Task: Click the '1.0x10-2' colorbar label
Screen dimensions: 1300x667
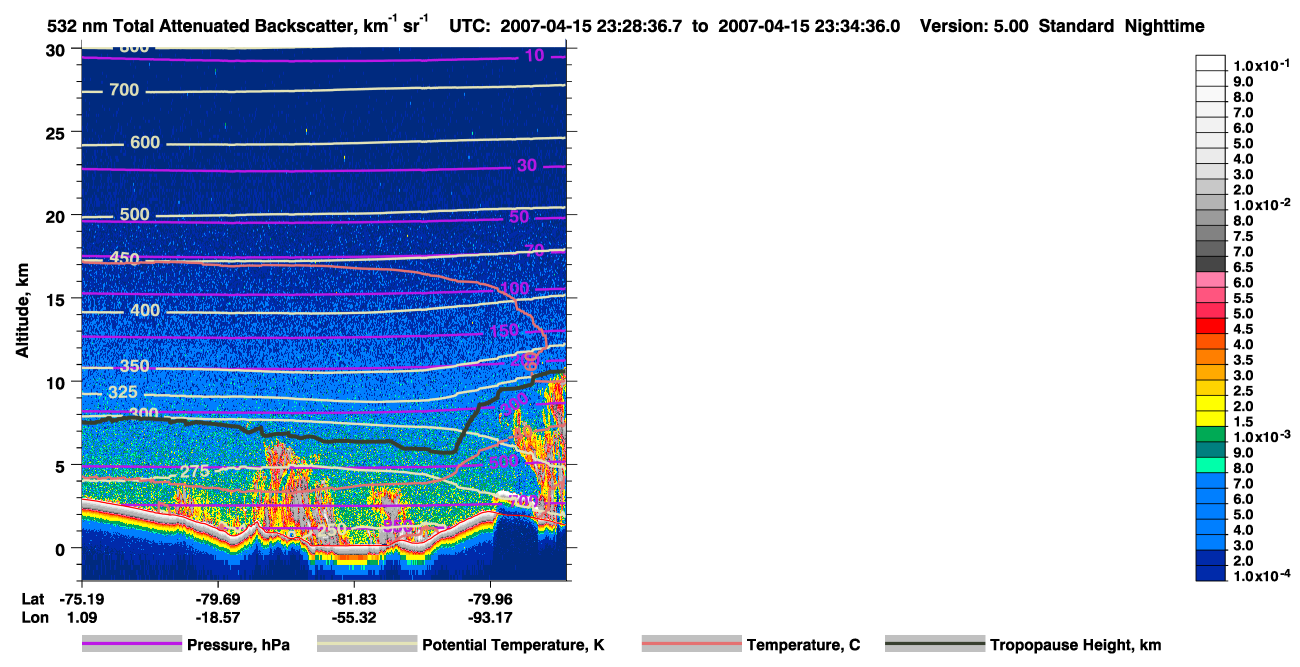Action: click(1260, 204)
